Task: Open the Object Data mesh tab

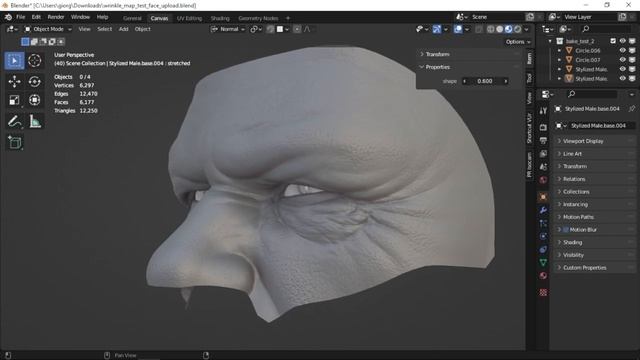Action: pyautogui.click(x=543, y=262)
